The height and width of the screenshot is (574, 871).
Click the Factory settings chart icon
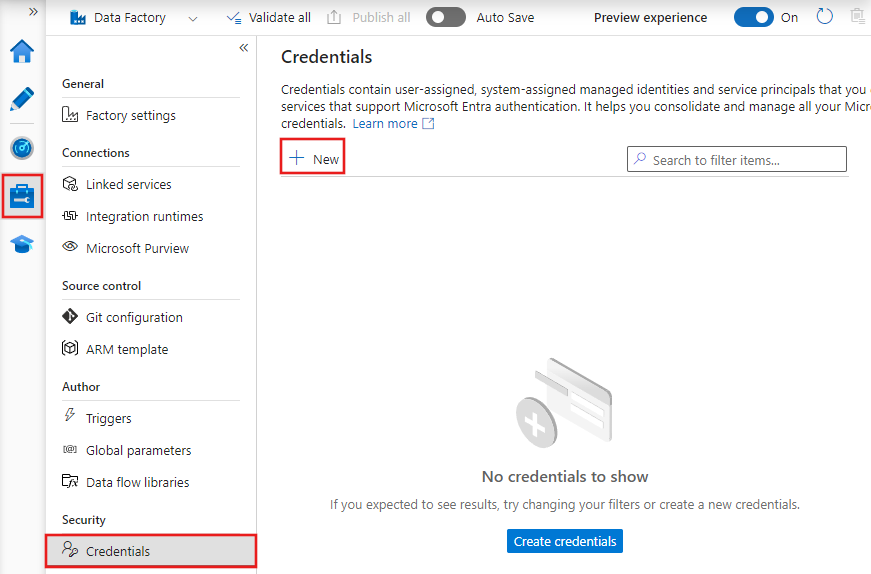coord(70,114)
